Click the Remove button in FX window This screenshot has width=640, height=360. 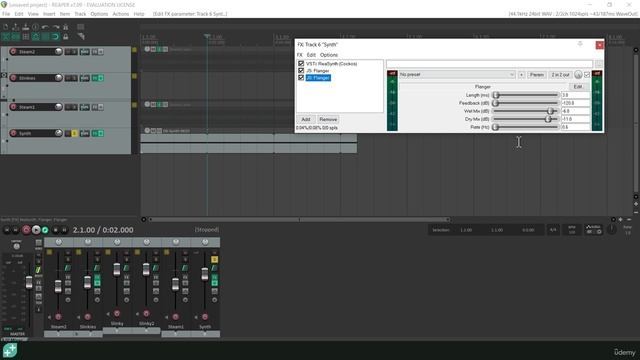pos(328,119)
